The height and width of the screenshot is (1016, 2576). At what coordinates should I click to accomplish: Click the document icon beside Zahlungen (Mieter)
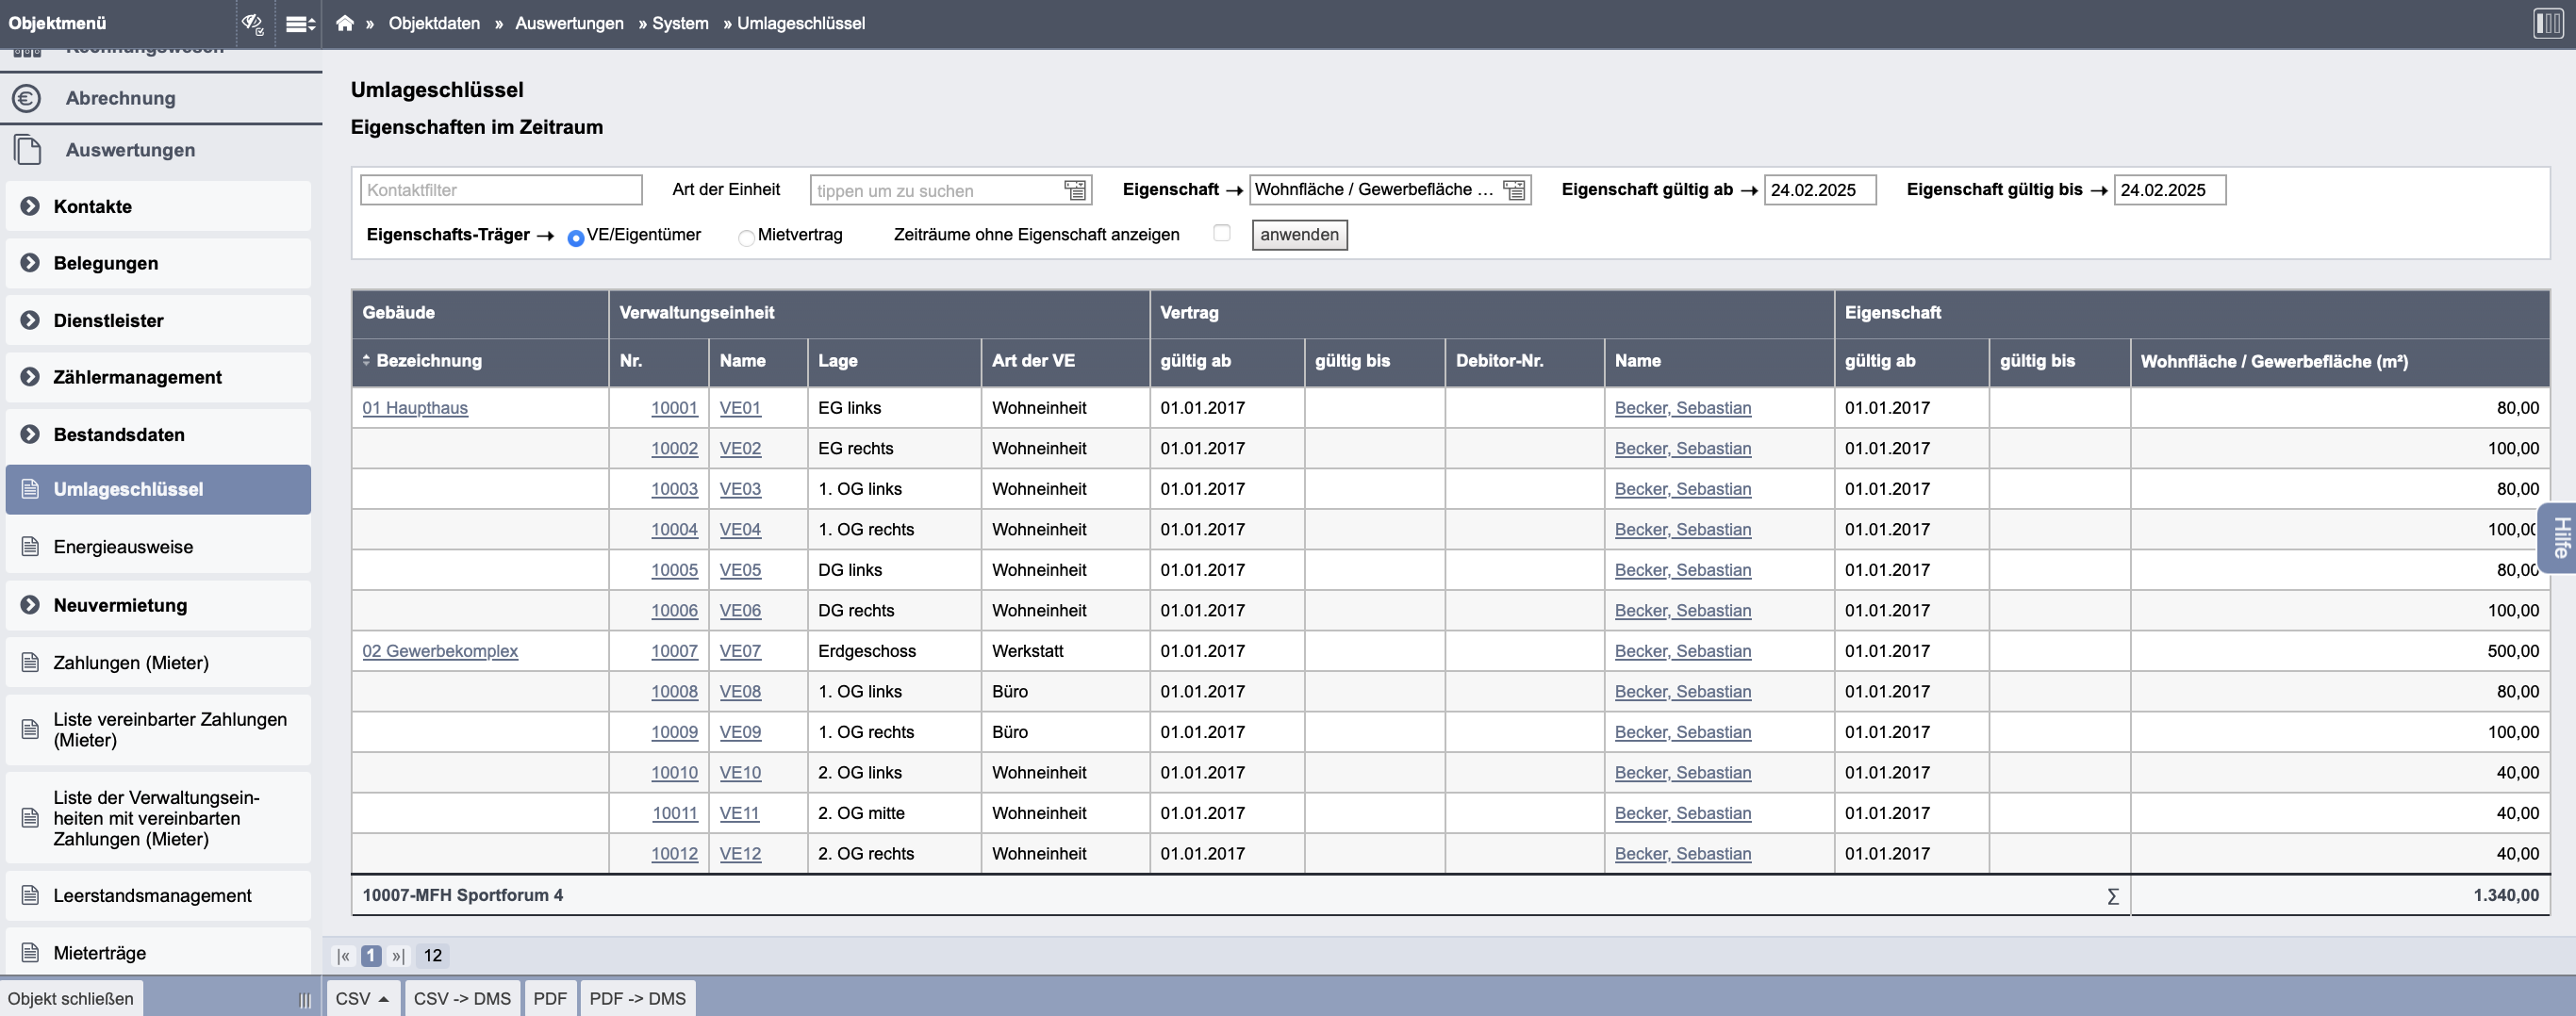(x=30, y=663)
